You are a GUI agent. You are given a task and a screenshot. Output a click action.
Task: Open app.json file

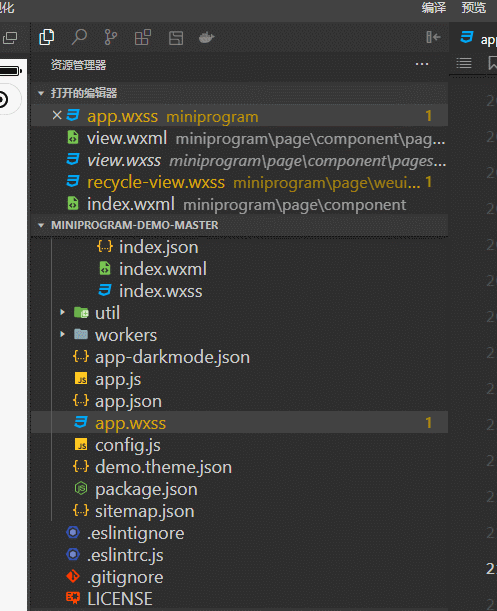tap(239, 401)
